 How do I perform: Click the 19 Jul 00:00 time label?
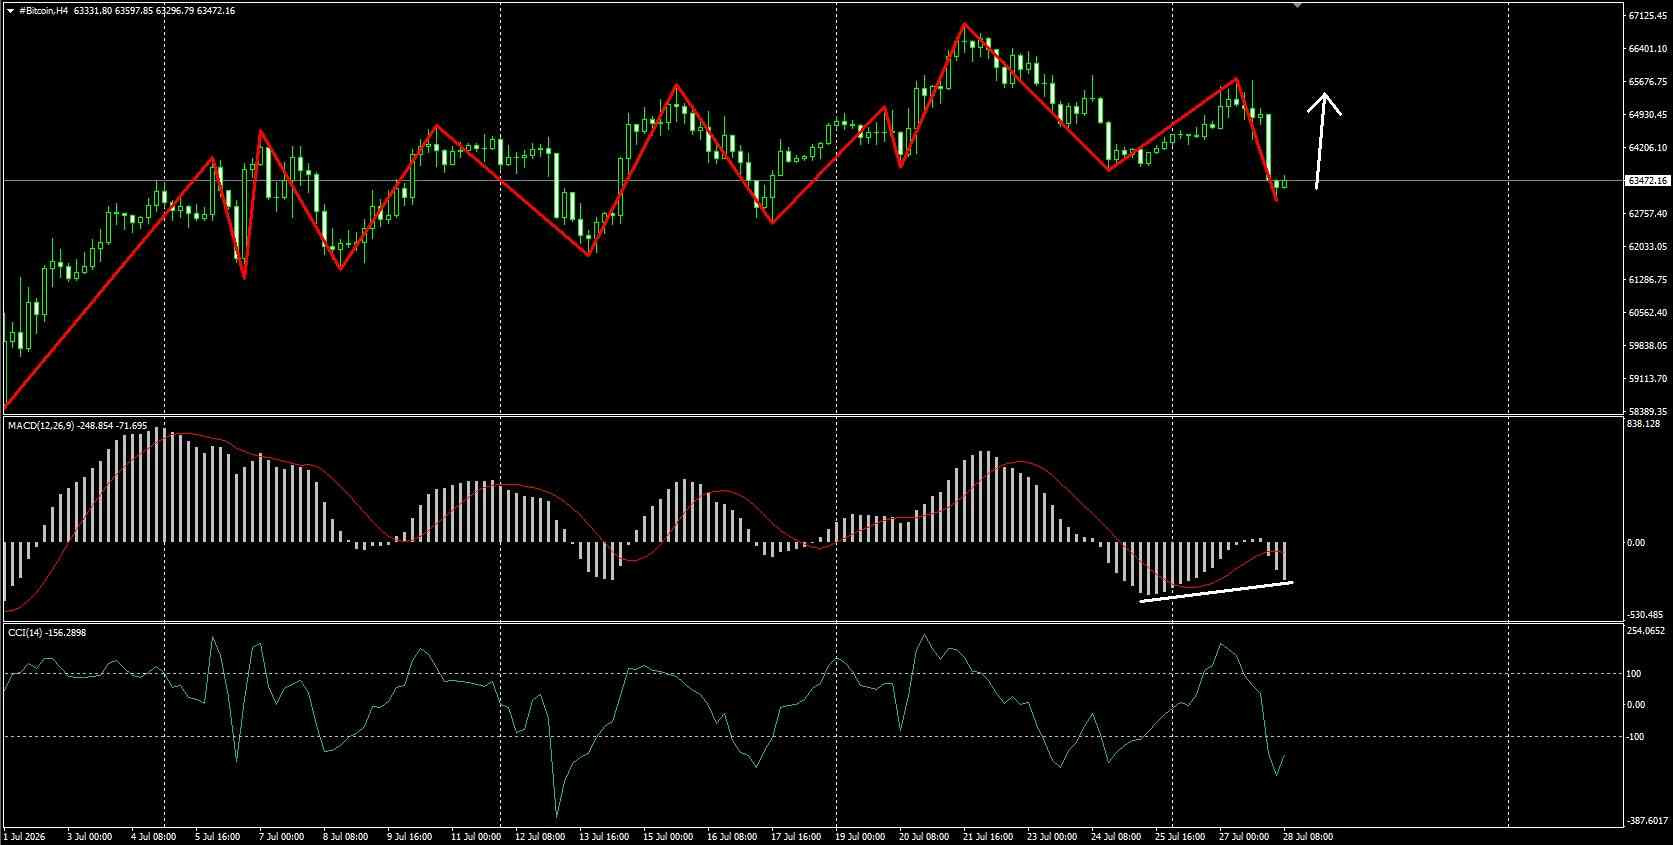[x=860, y=837]
